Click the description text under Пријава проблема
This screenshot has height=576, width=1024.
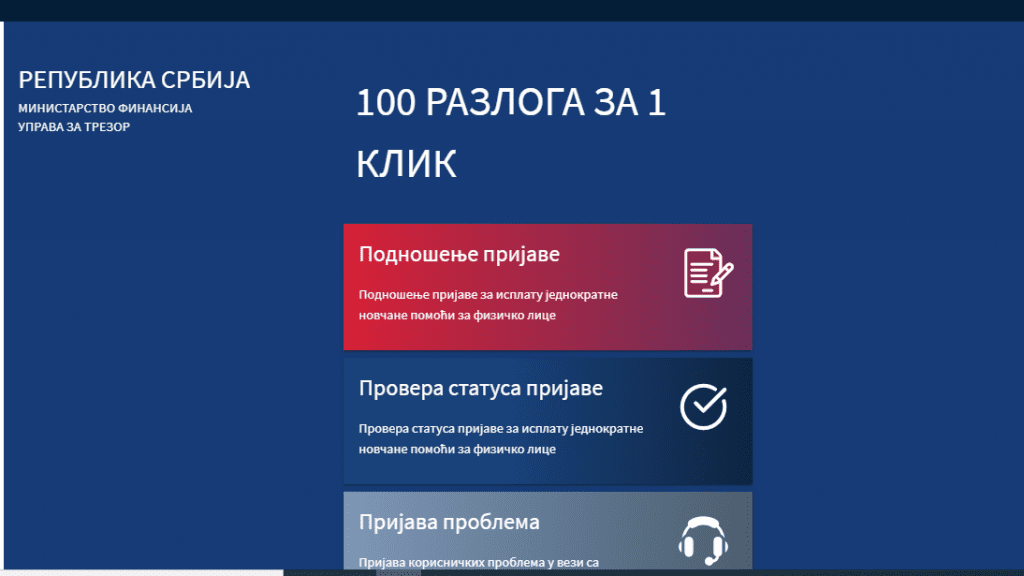coord(478,563)
